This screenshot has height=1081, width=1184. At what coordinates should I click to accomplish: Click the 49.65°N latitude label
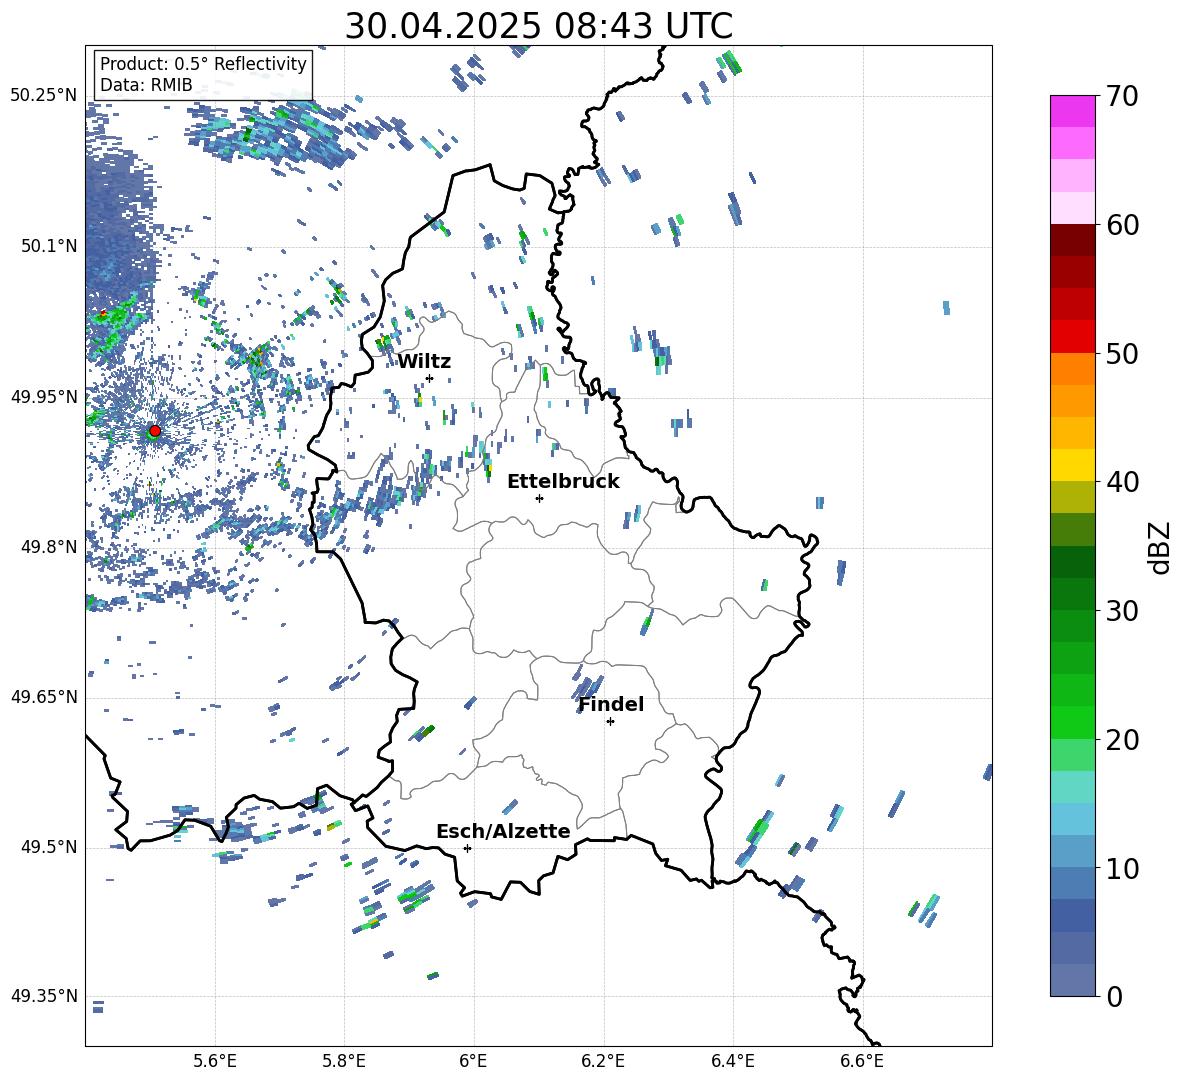click(x=44, y=697)
